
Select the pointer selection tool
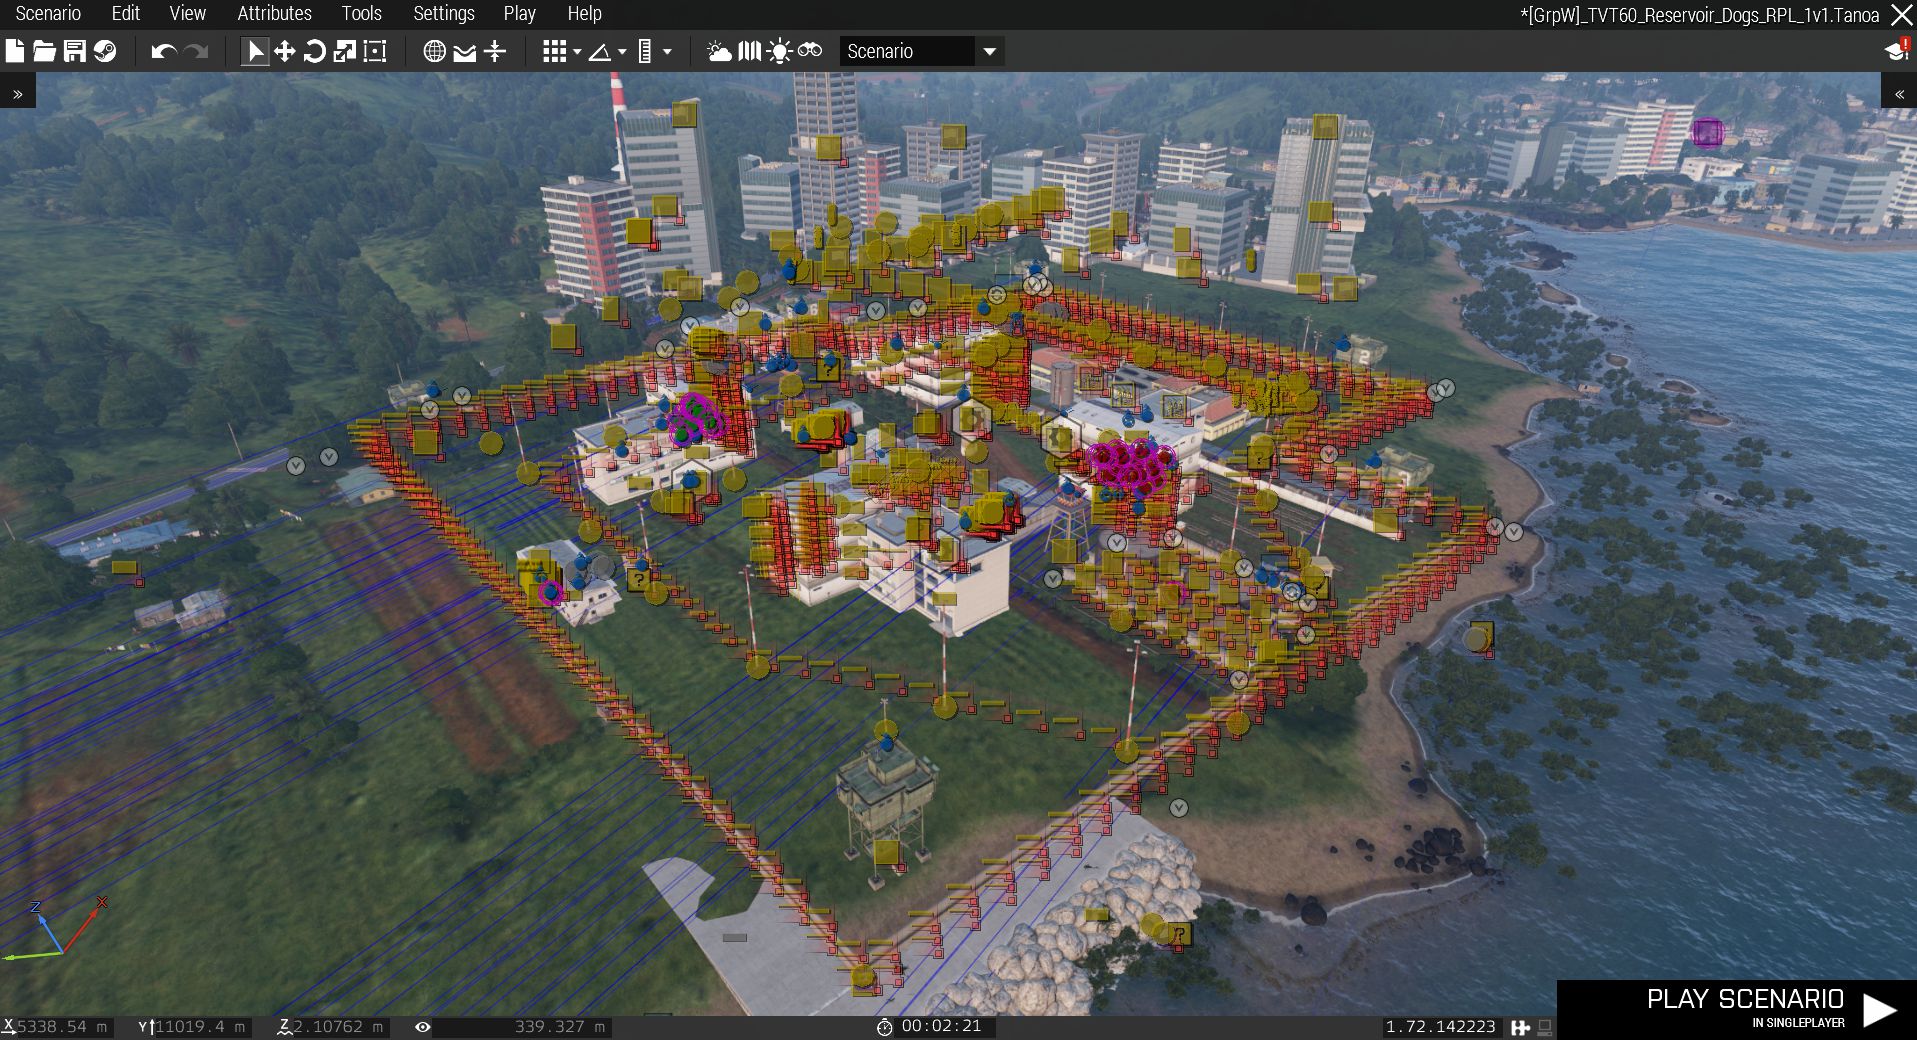(255, 51)
